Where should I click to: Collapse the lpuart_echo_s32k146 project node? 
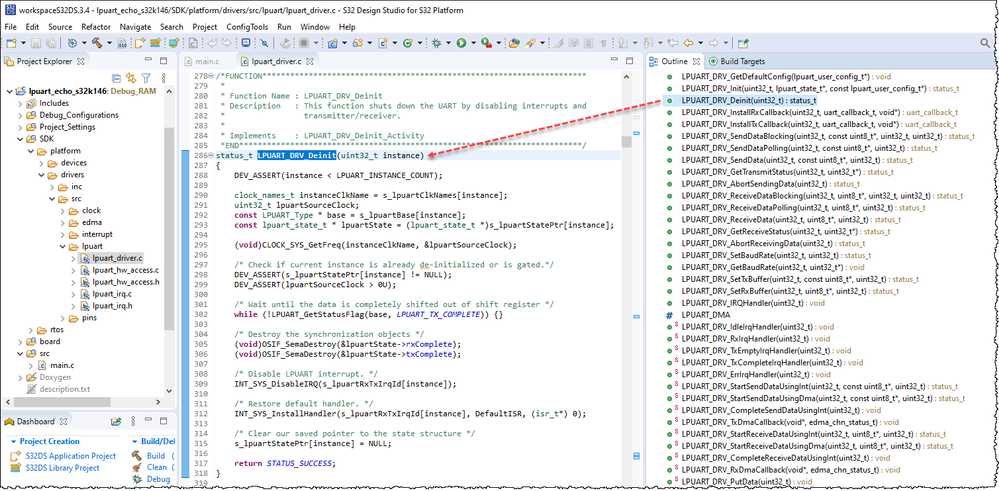tap(9, 91)
